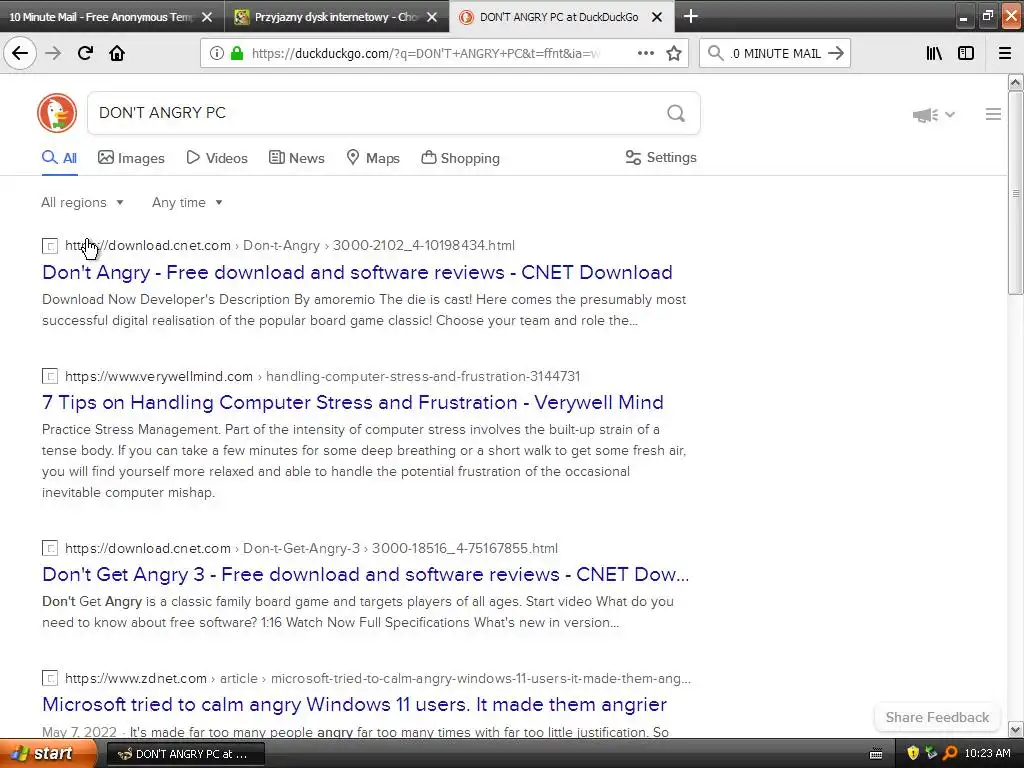This screenshot has width=1024, height=768.
Task: Open the search Settings dropdown
Action: 661,157
